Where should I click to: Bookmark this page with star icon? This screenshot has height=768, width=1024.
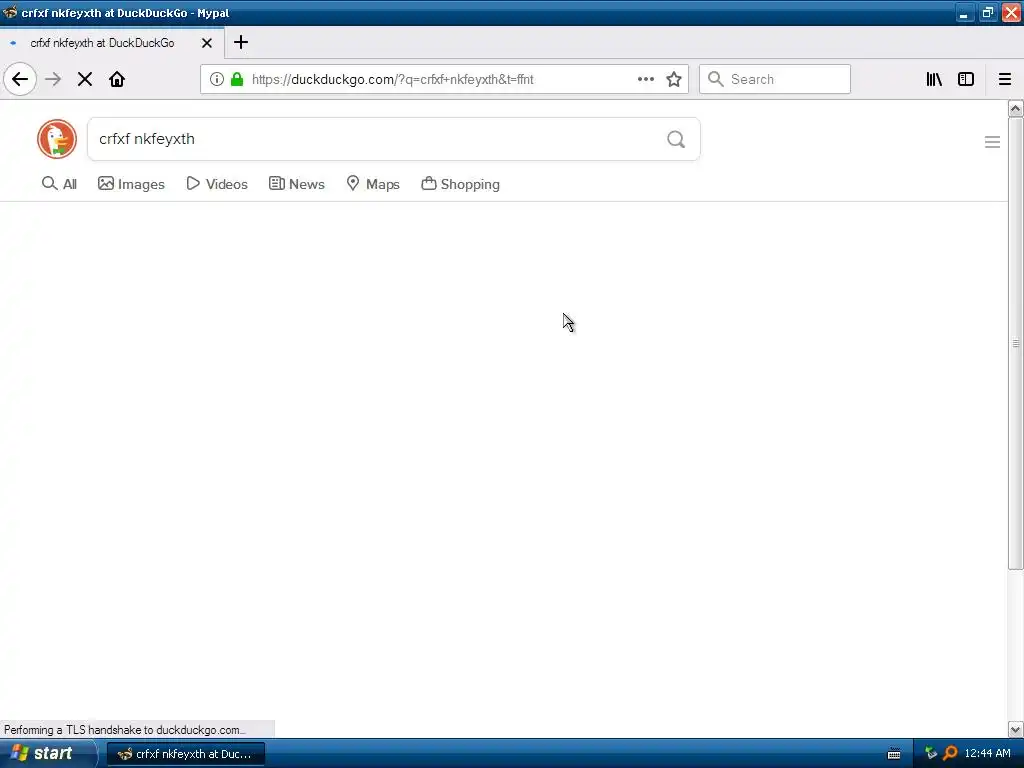click(x=674, y=80)
